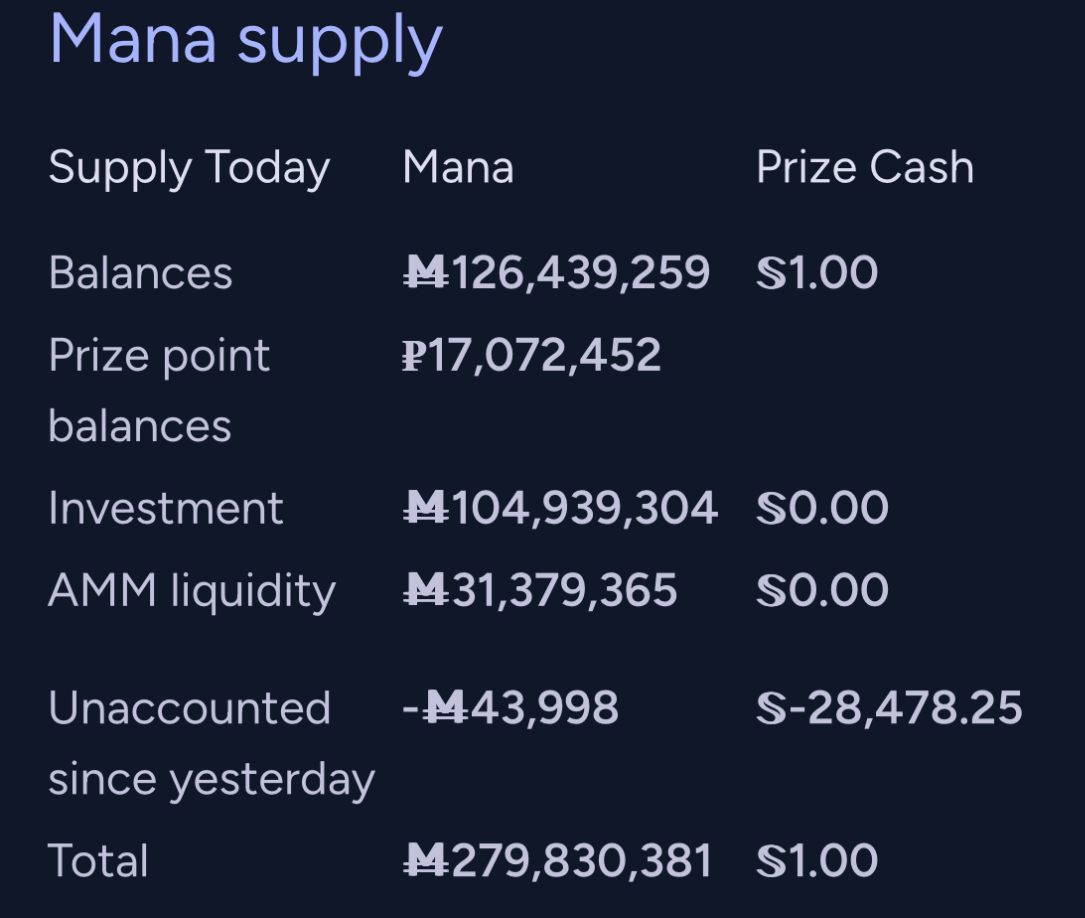Select the Unaccounted since yesterday label

tap(212, 744)
